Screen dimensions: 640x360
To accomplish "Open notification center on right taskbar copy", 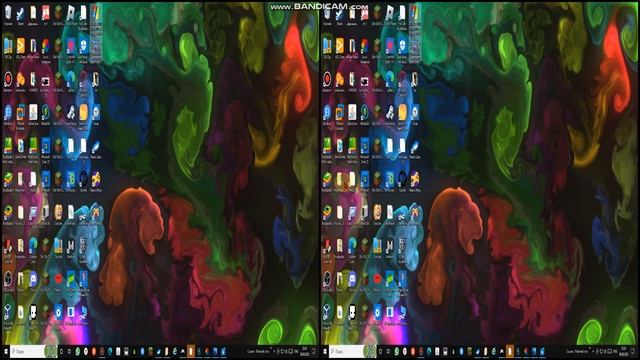I will coord(632,351).
